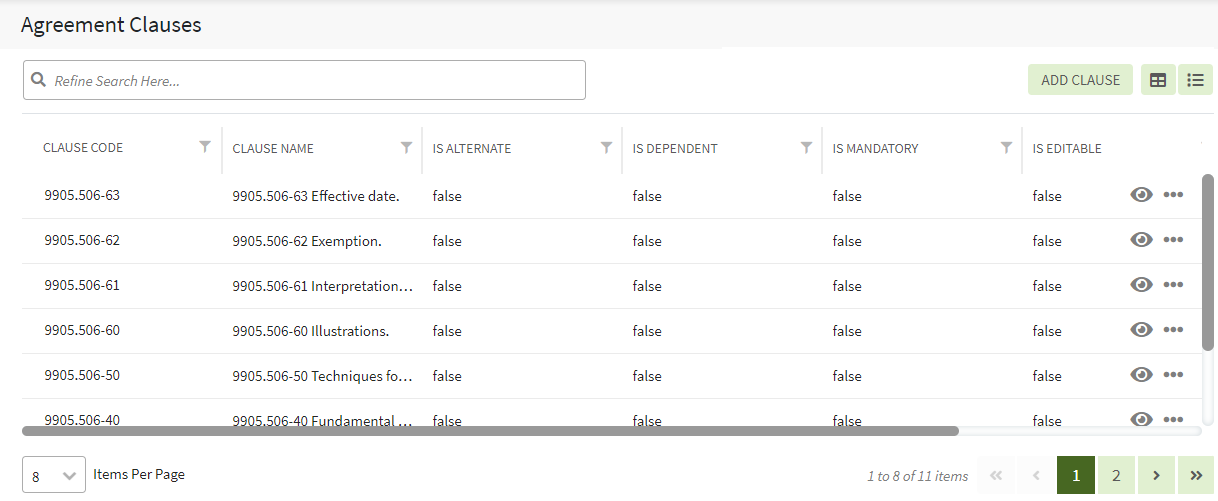Click the ADD CLAUSE button
The image size is (1218, 501).
coord(1080,80)
